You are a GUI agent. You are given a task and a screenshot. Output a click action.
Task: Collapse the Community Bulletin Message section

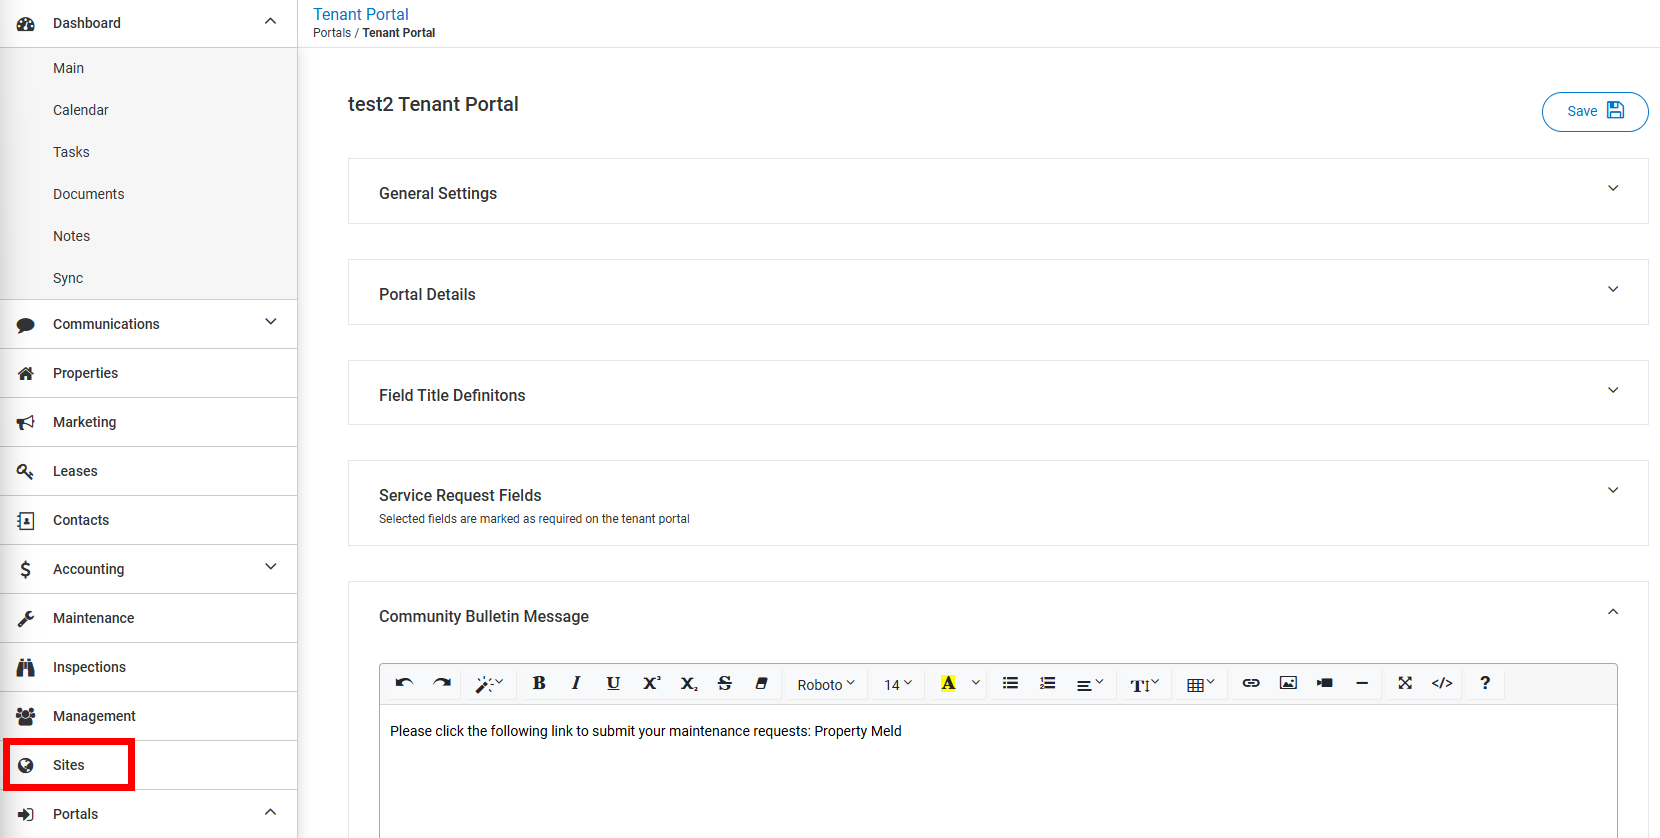point(1612,612)
